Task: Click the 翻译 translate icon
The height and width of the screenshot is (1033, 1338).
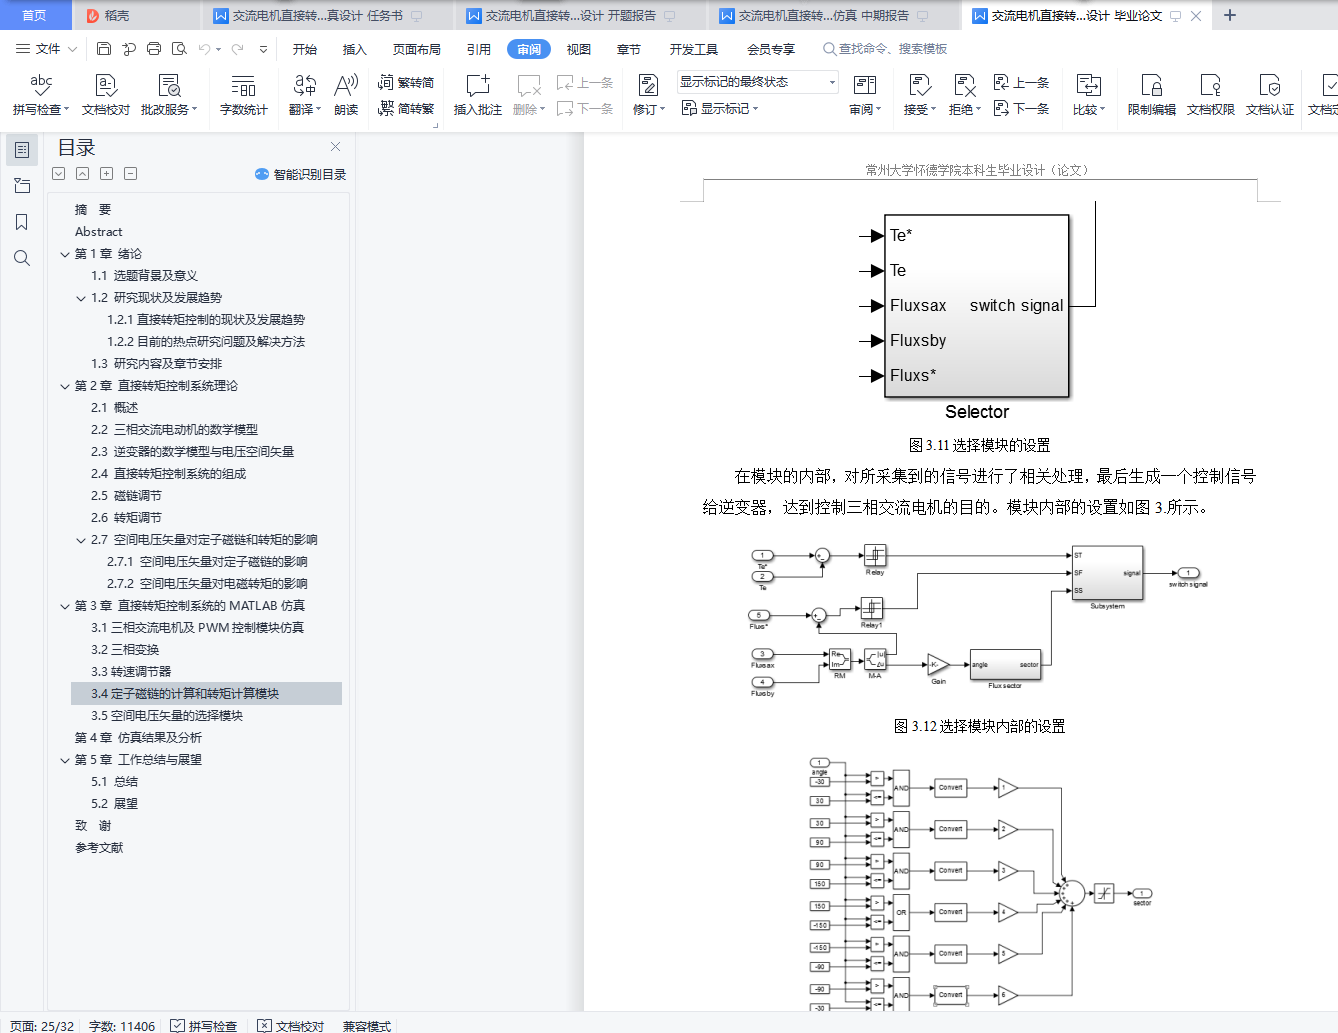Action: tap(305, 85)
